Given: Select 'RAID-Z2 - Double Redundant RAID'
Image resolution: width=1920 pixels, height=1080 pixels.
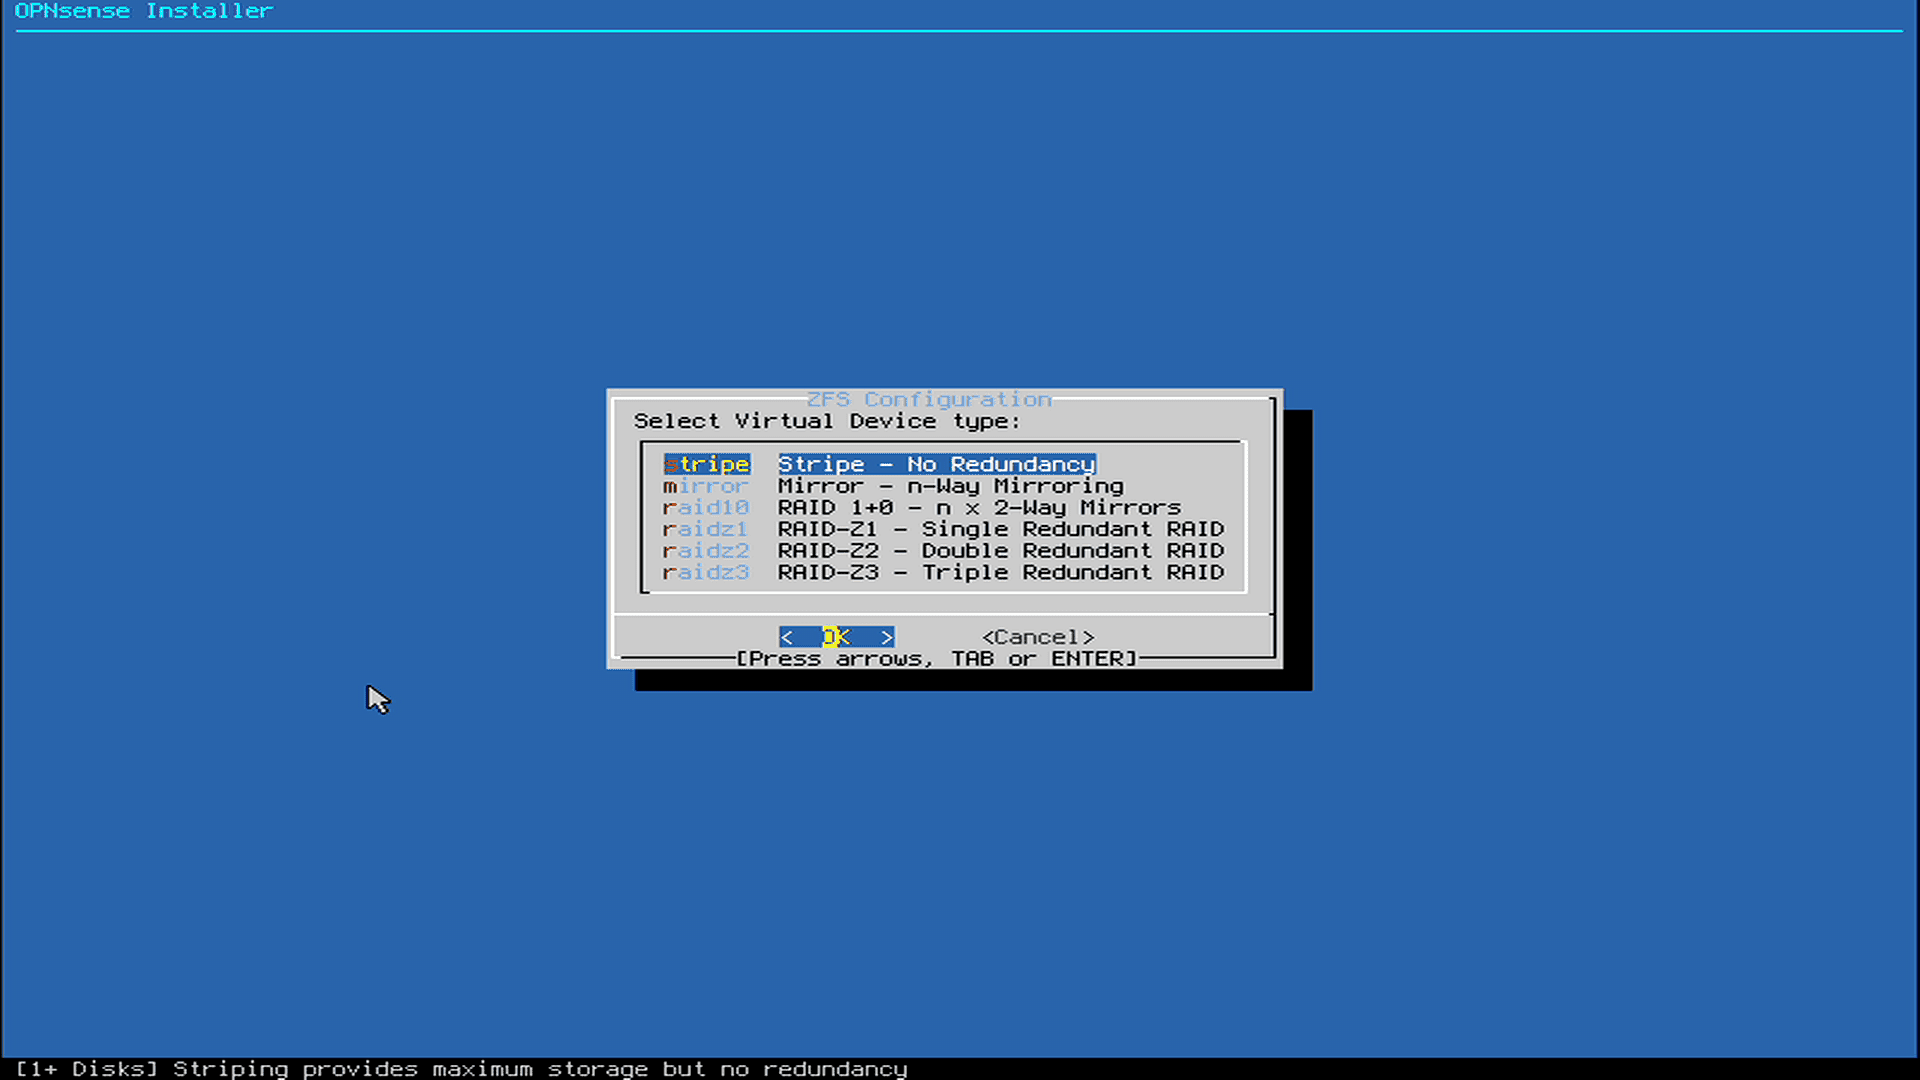Looking at the screenshot, I should pyautogui.click(x=1000, y=551).
